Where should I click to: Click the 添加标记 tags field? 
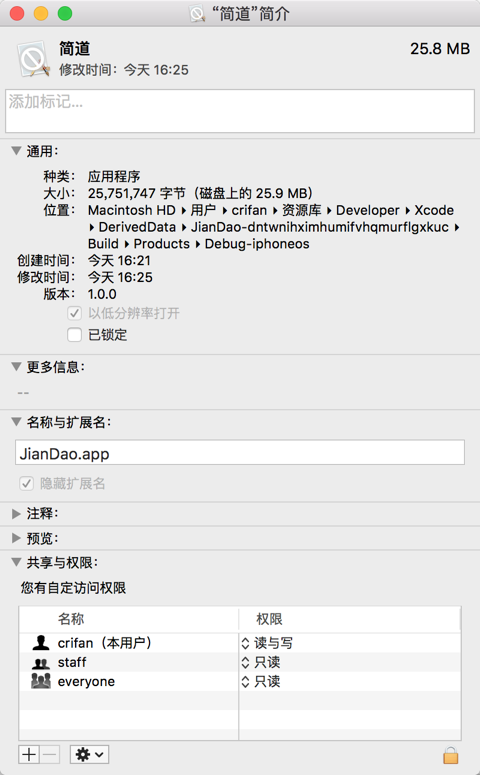click(x=240, y=111)
